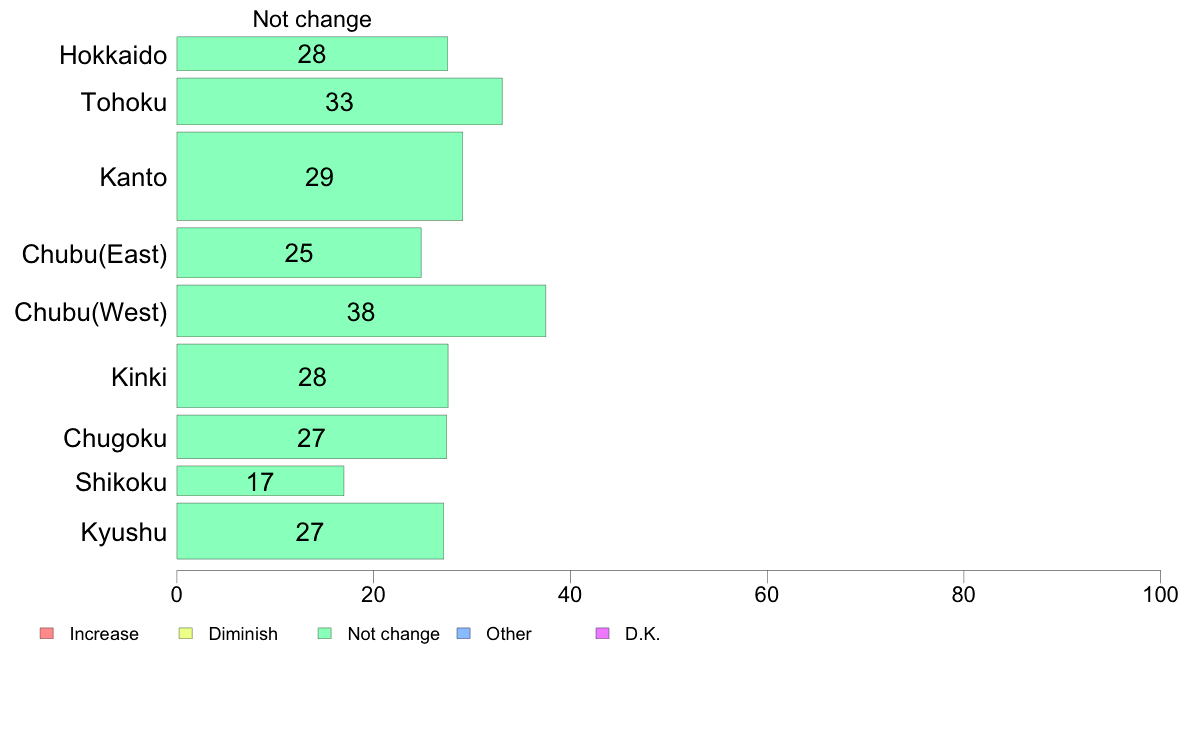This screenshot has width=1188, height=736.
Task: Select the Chubu(West) bar showing 38
Action: (361, 312)
